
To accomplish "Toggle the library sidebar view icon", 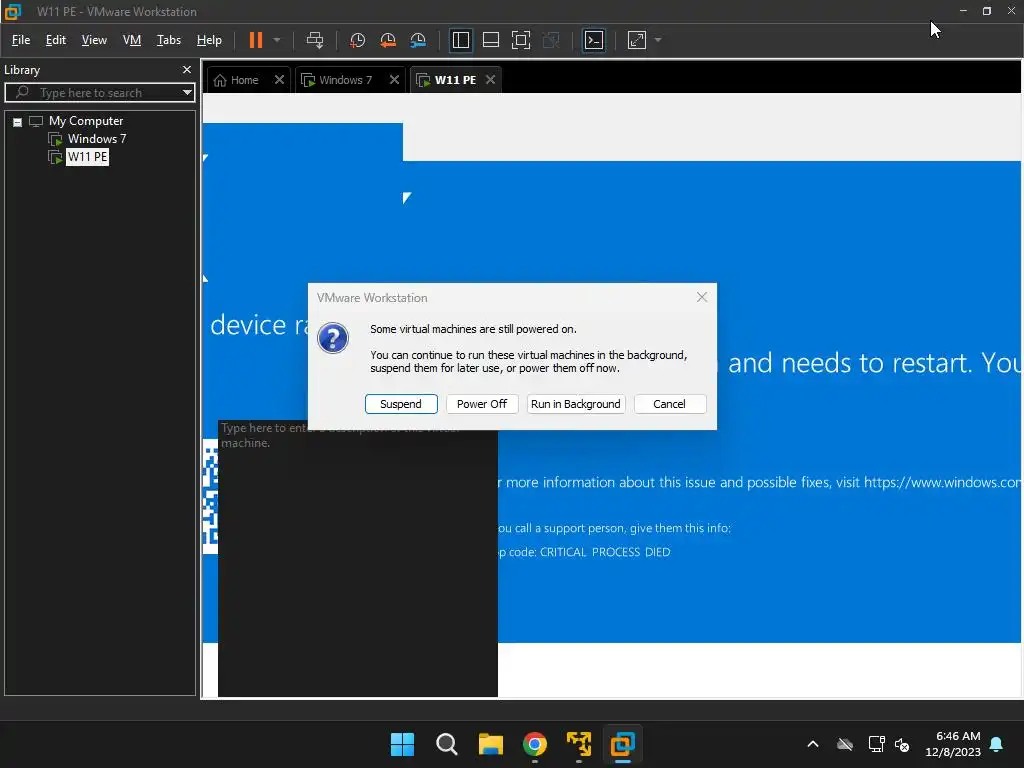I will (x=460, y=40).
